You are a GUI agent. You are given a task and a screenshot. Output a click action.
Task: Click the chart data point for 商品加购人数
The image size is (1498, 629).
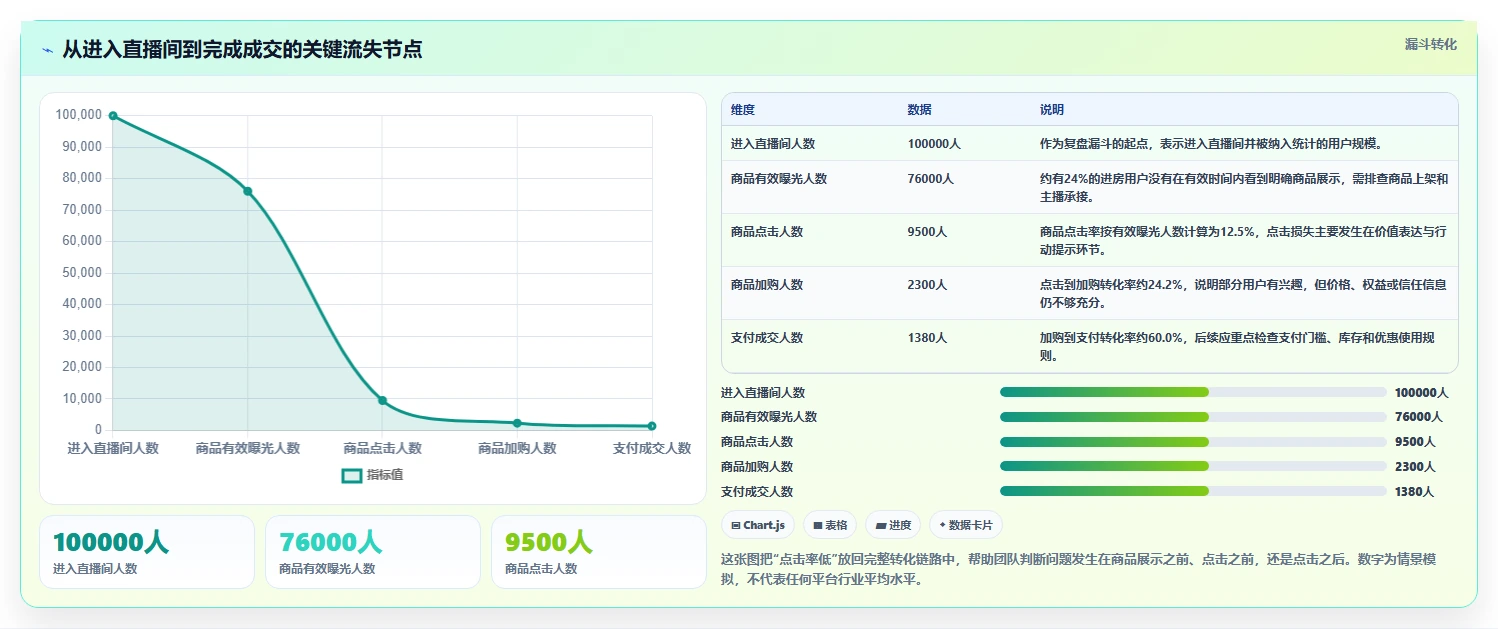(x=517, y=423)
